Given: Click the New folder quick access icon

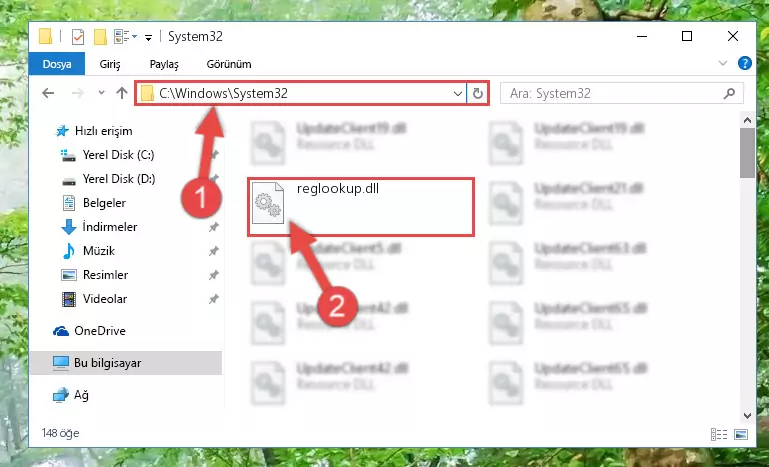Looking at the screenshot, I should click(x=100, y=37).
